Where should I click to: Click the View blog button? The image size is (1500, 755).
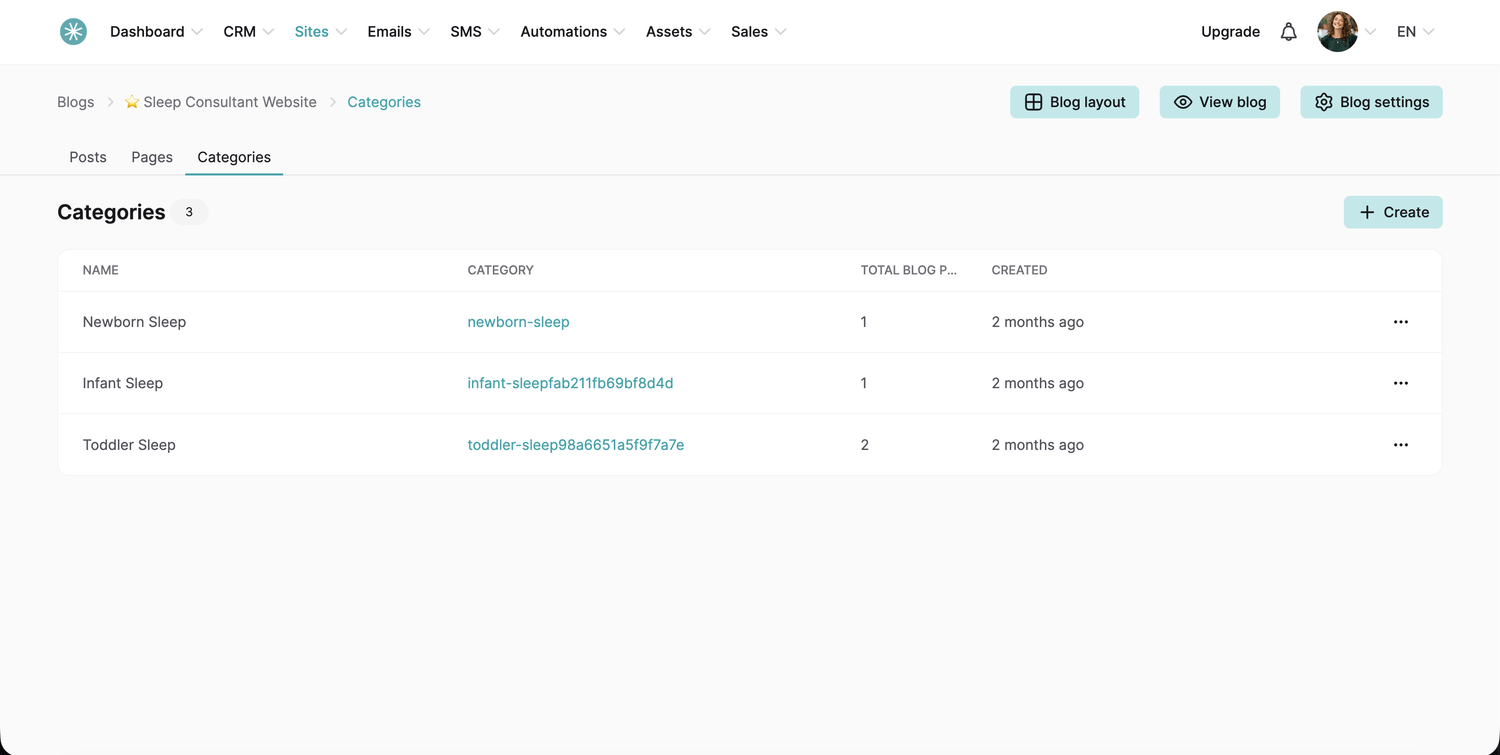pos(1220,102)
